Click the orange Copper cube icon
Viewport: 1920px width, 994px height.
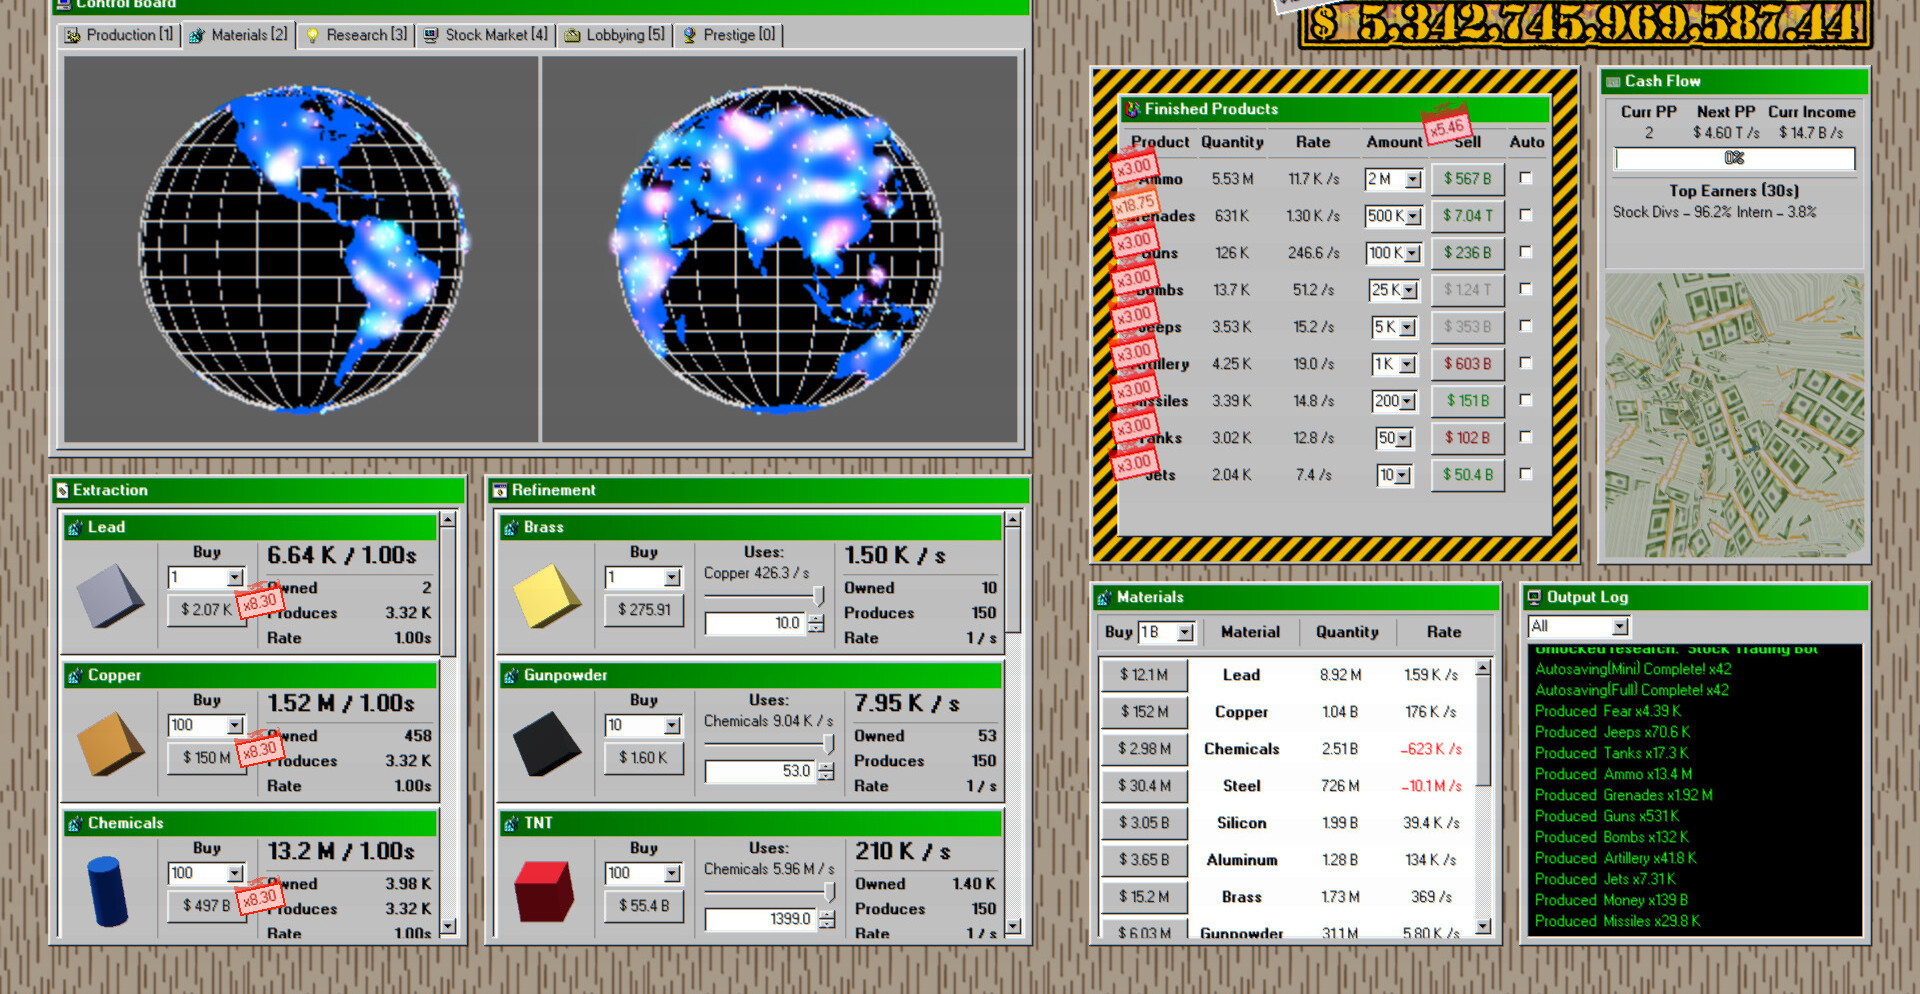pos(110,743)
